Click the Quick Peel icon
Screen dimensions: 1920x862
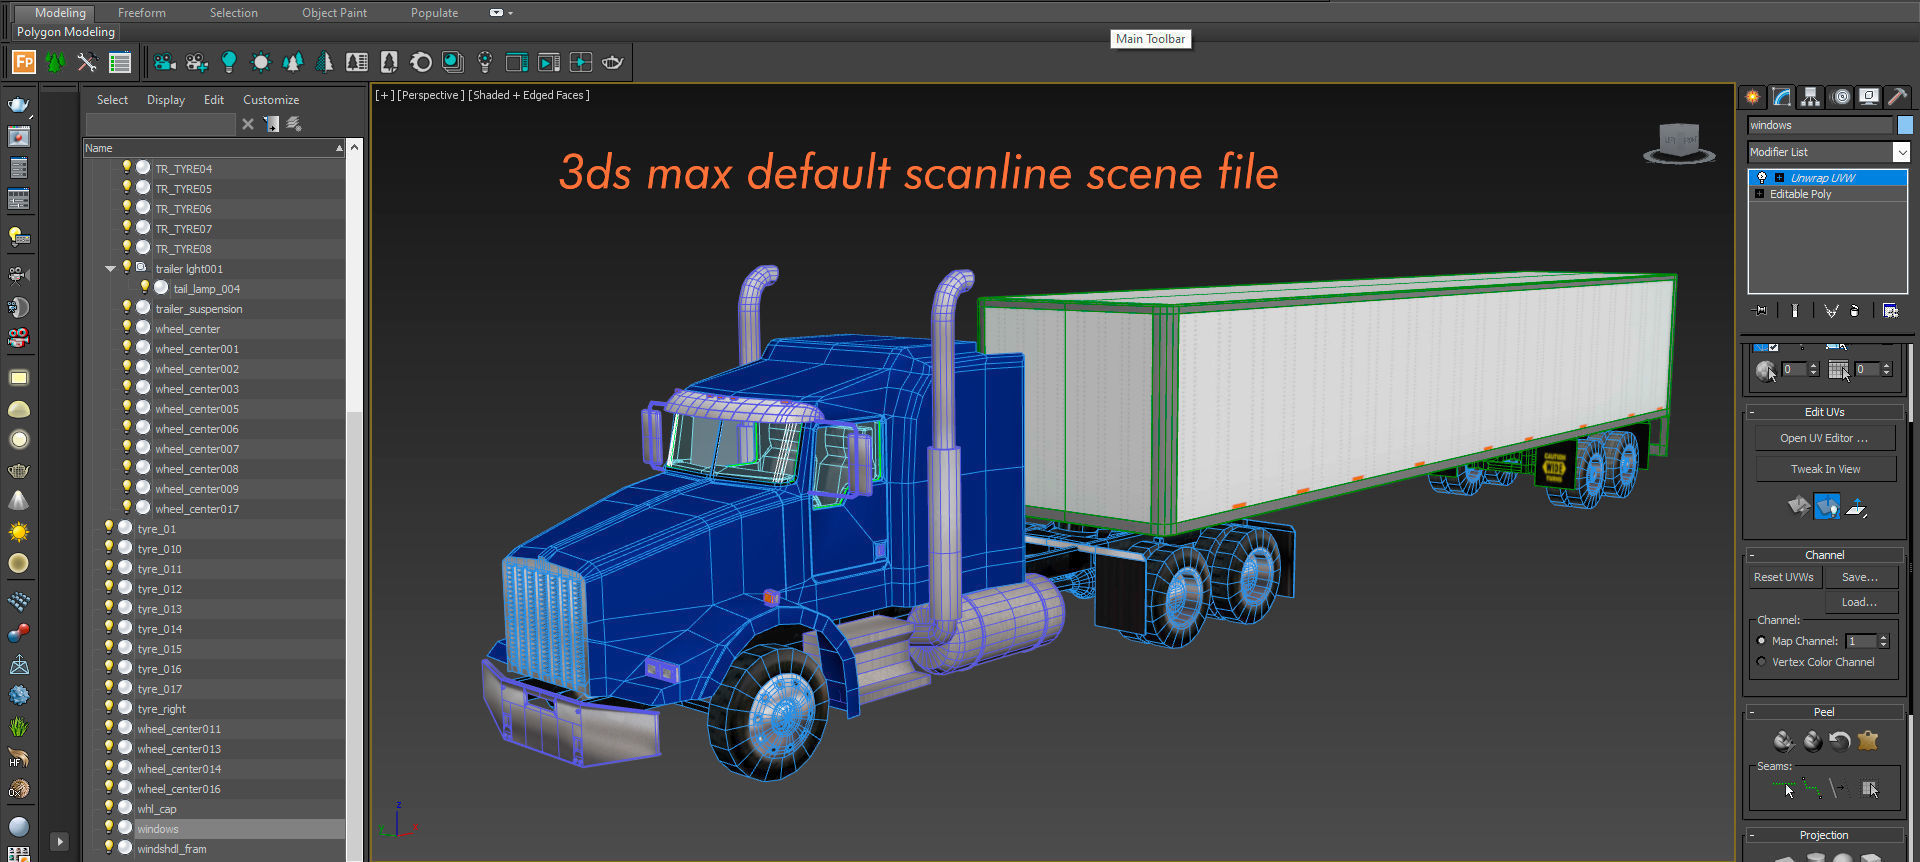click(x=1784, y=741)
